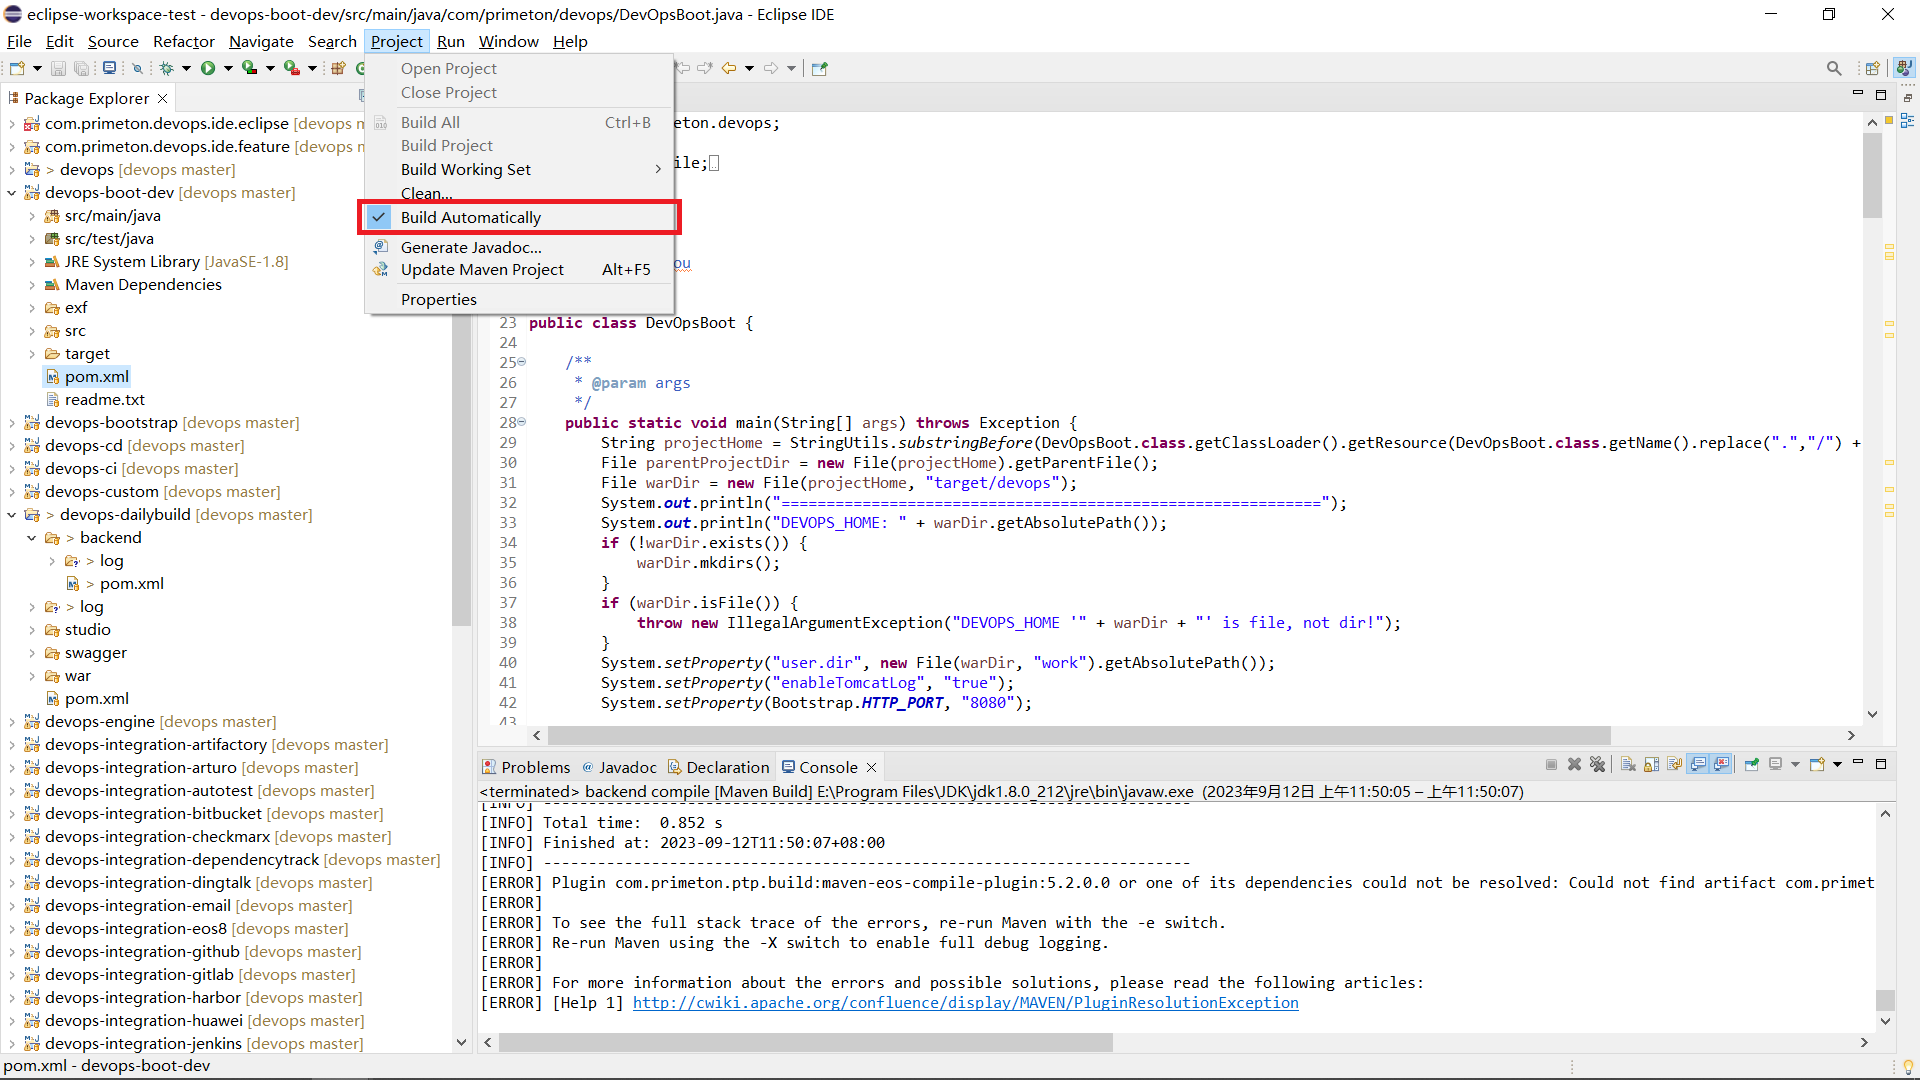Select Update Maven Project menu entry
This screenshot has height=1080, width=1920.
click(482, 270)
